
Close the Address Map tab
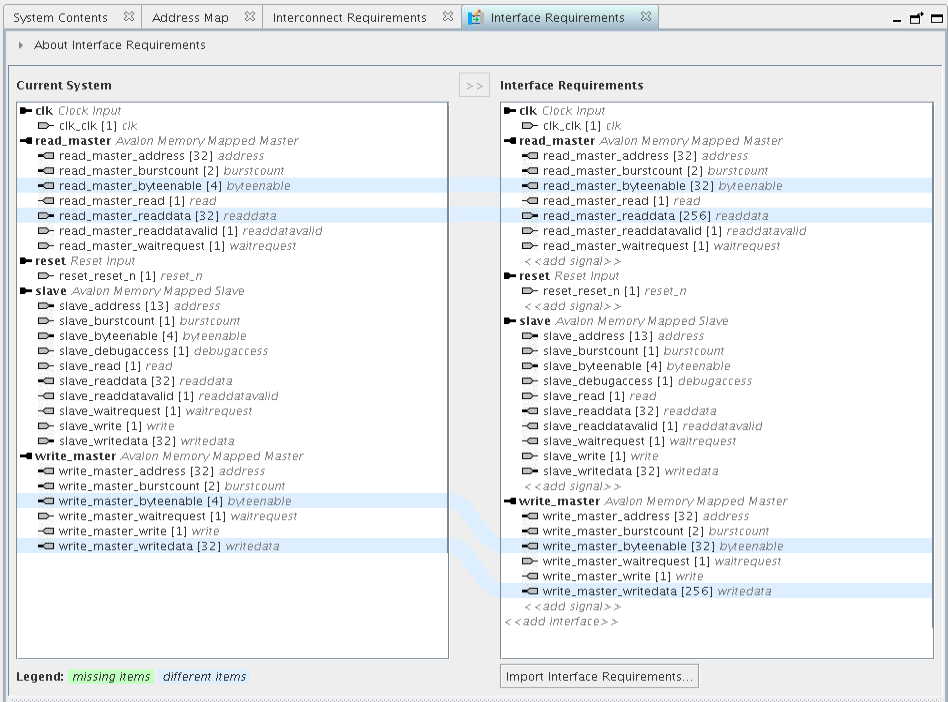coord(249,17)
